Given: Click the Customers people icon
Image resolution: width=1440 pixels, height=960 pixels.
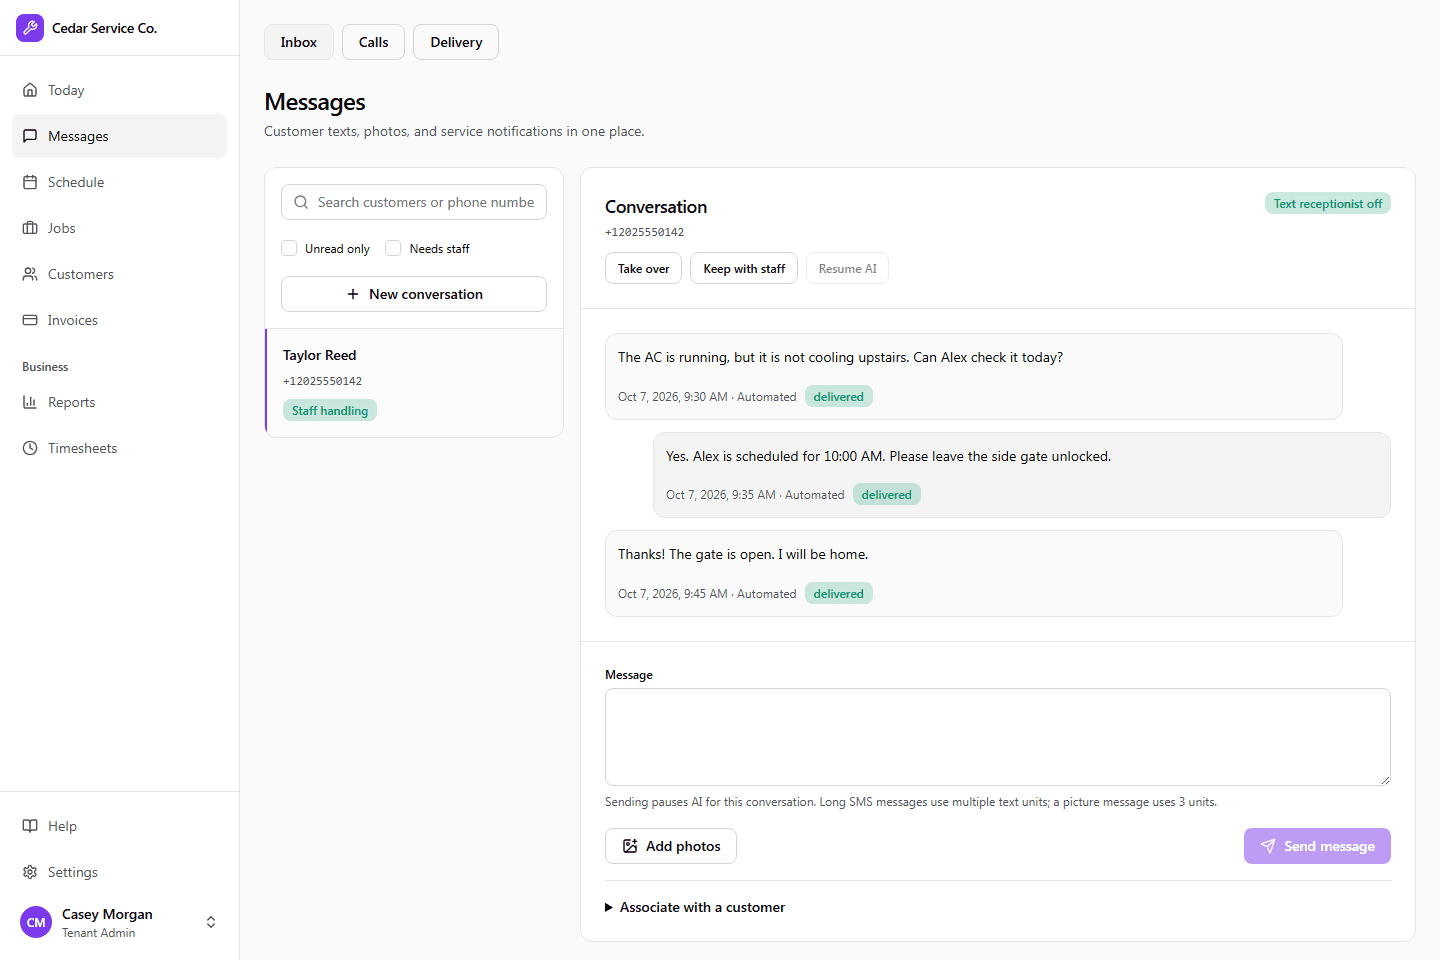Looking at the screenshot, I should [30, 274].
